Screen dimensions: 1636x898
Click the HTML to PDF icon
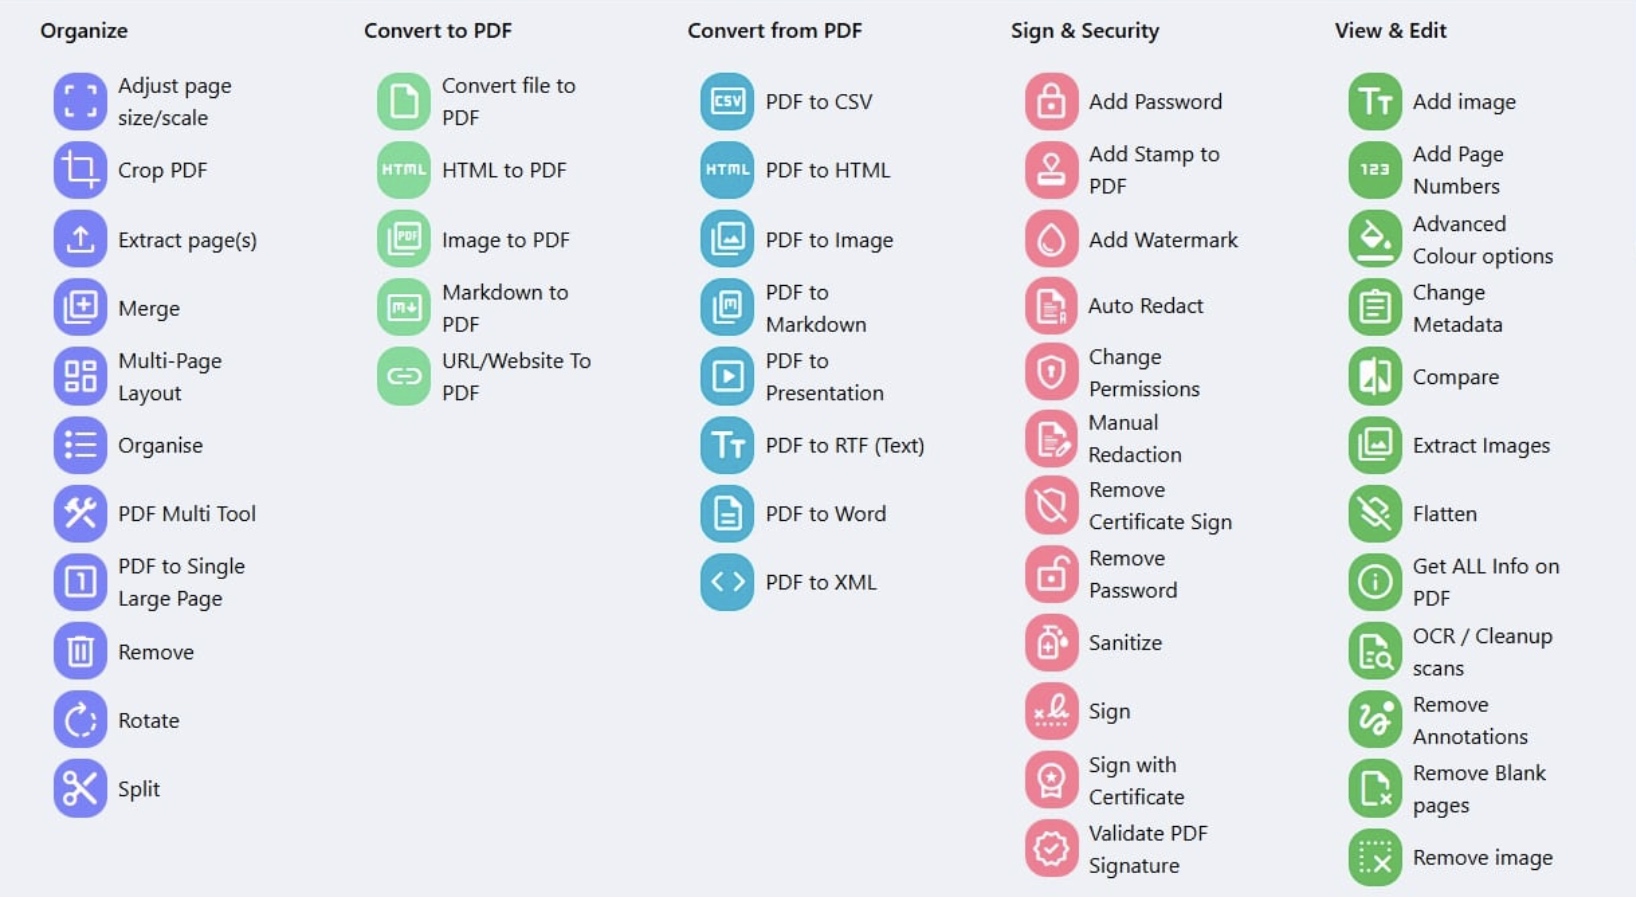tap(404, 170)
